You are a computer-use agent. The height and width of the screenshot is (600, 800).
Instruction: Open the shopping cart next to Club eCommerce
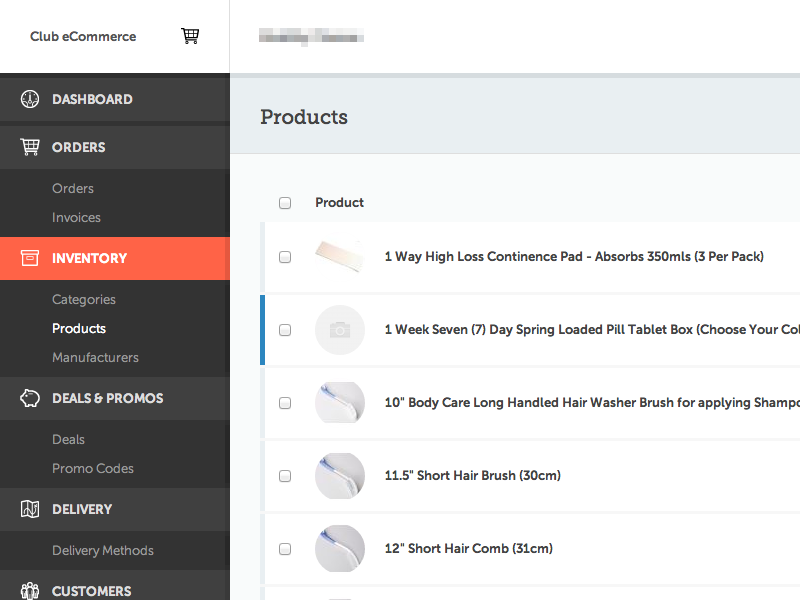coord(190,35)
